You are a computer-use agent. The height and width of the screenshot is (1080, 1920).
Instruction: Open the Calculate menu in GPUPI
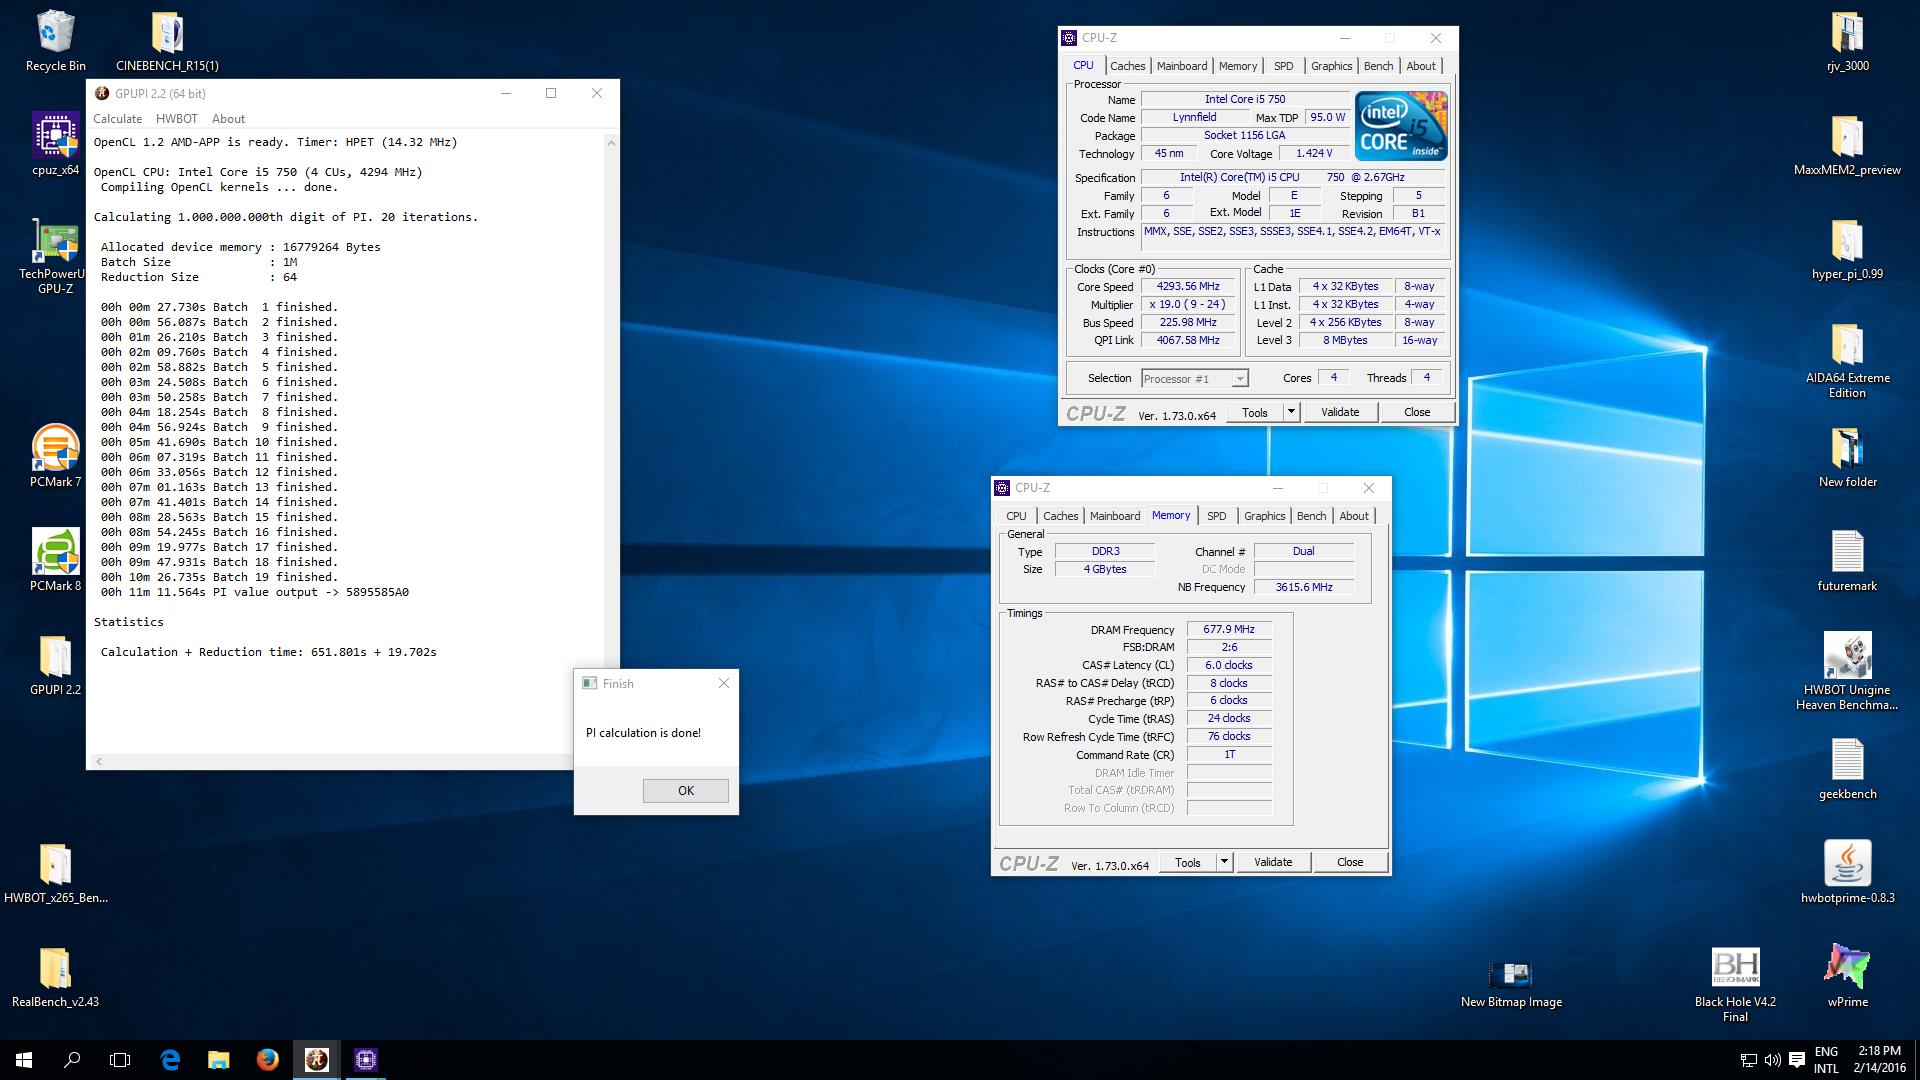point(117,118)
